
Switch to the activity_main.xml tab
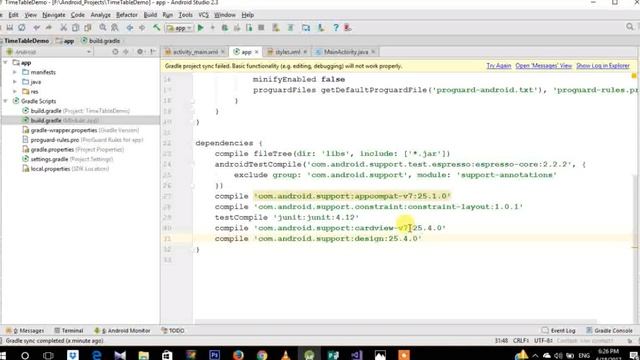point(194,52)
